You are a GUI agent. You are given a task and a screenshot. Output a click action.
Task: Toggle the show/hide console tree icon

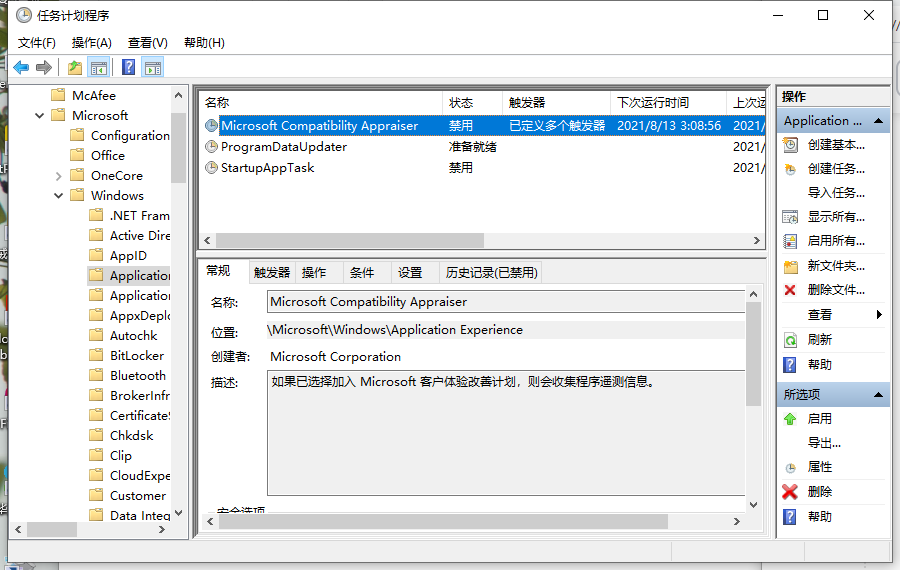coord(99,68)
